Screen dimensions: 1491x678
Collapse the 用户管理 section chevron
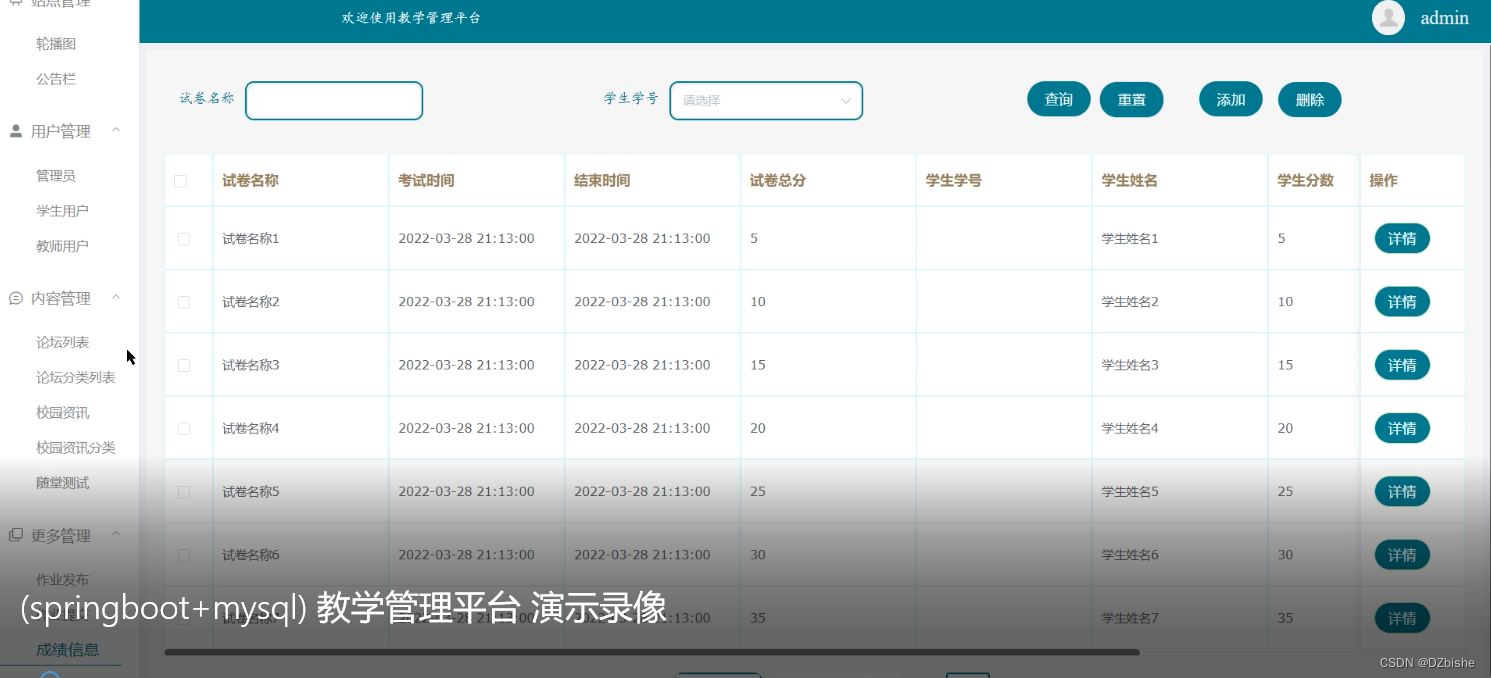pyautogui.click(x=116, y=130)
